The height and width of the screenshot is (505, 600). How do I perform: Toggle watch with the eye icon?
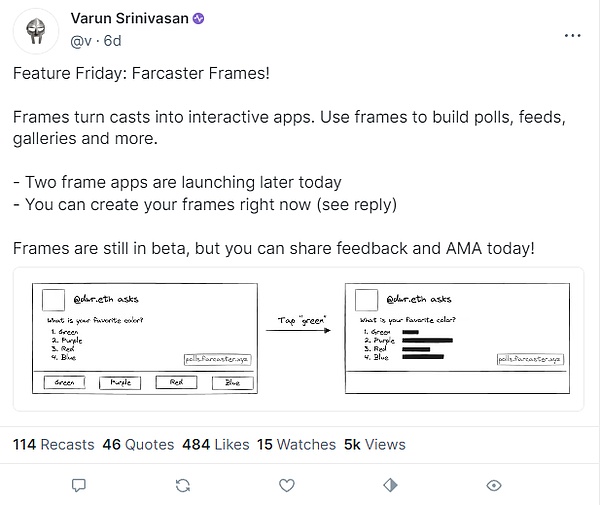pyautogui.click(x=494, y=485)
